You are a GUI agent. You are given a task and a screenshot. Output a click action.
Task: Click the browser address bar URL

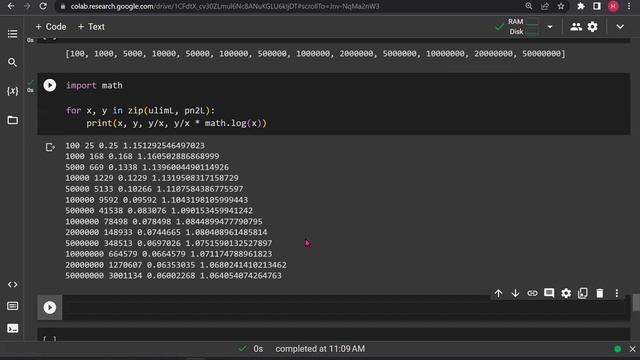point(224,6)
